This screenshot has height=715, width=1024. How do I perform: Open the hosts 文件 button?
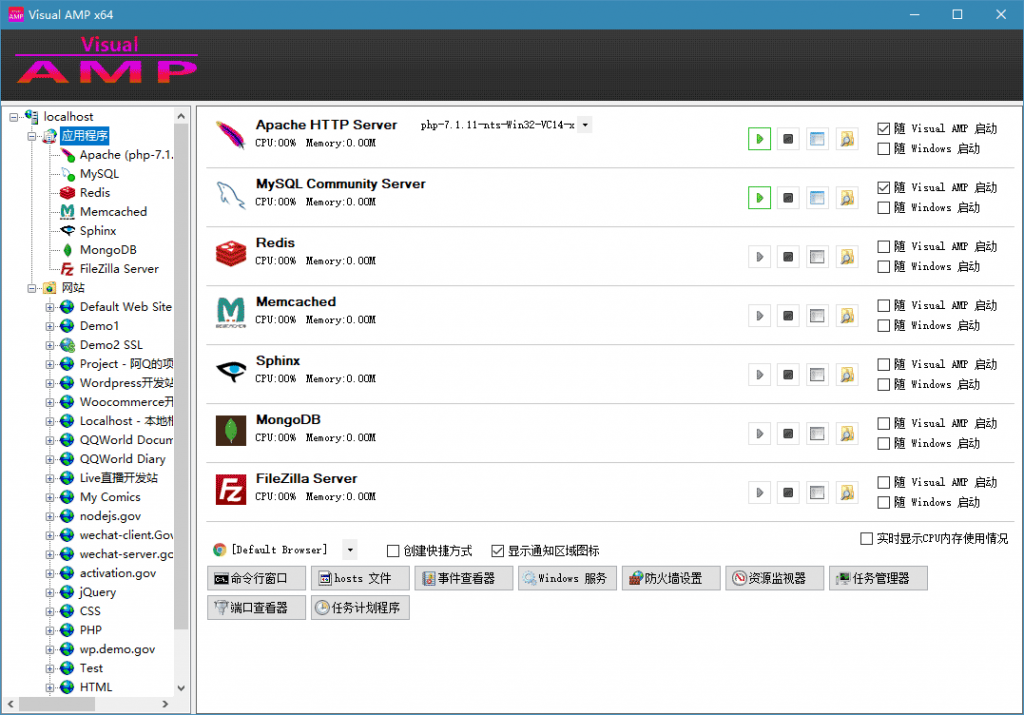tap(360, 577)
